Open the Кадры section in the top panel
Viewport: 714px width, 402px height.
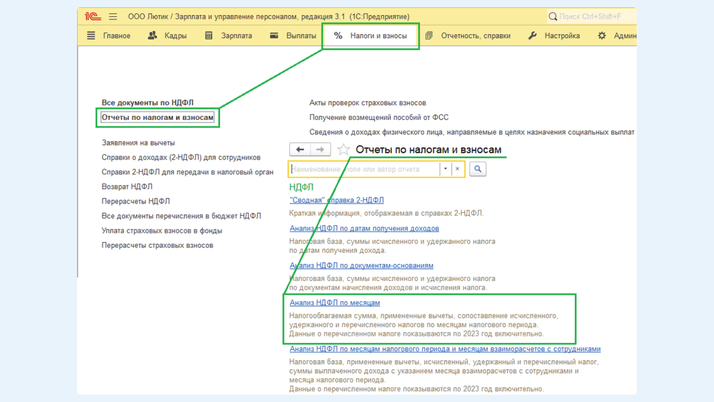coord(167,36)
